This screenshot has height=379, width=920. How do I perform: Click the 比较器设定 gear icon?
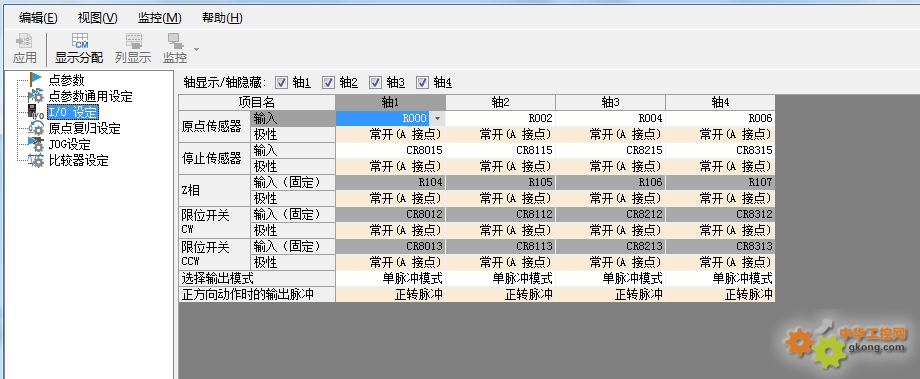36,160
